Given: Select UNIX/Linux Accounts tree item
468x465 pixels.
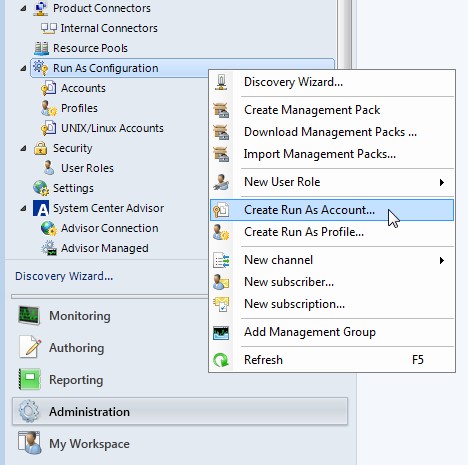Looking at the screenshot, I should (112, 128).
